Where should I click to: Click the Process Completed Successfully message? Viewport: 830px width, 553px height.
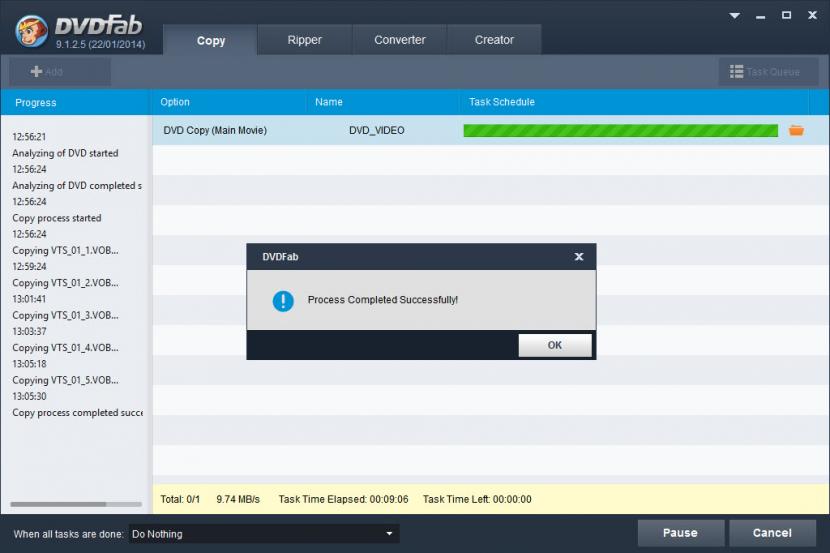(x=383, y=300)
